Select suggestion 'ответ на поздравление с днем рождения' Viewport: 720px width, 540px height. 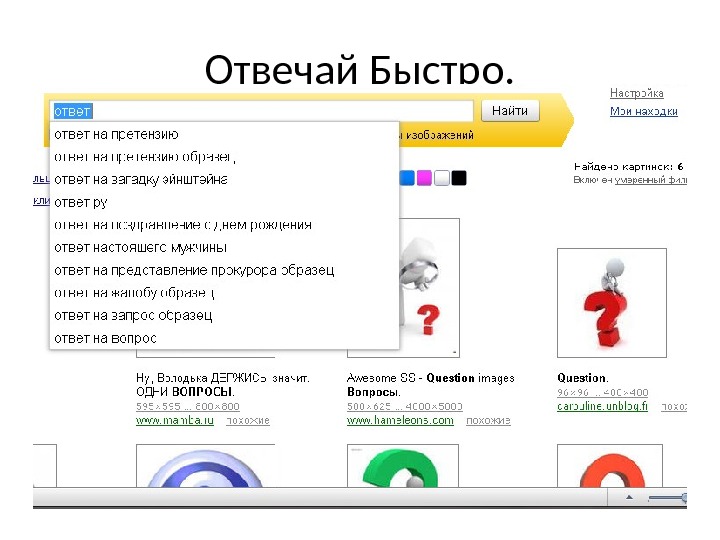[224, 225]
